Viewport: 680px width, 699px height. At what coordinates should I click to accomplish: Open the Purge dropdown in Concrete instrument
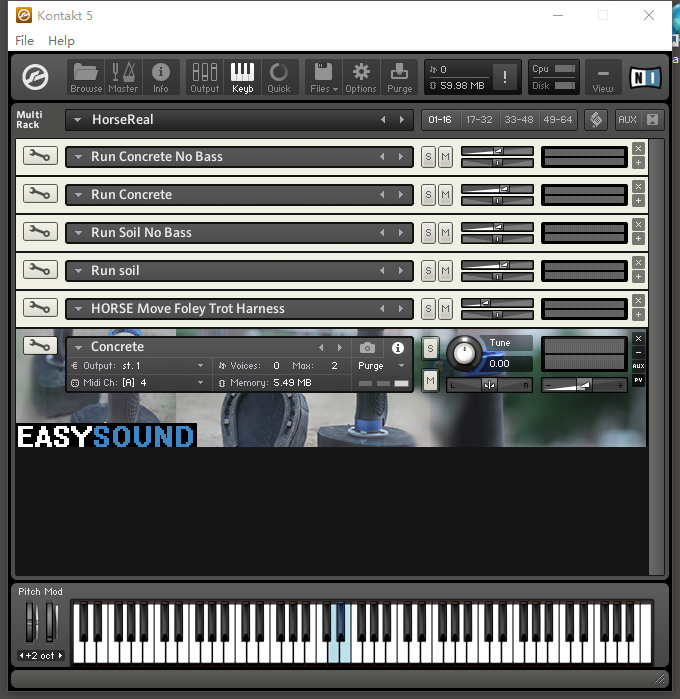382,366
